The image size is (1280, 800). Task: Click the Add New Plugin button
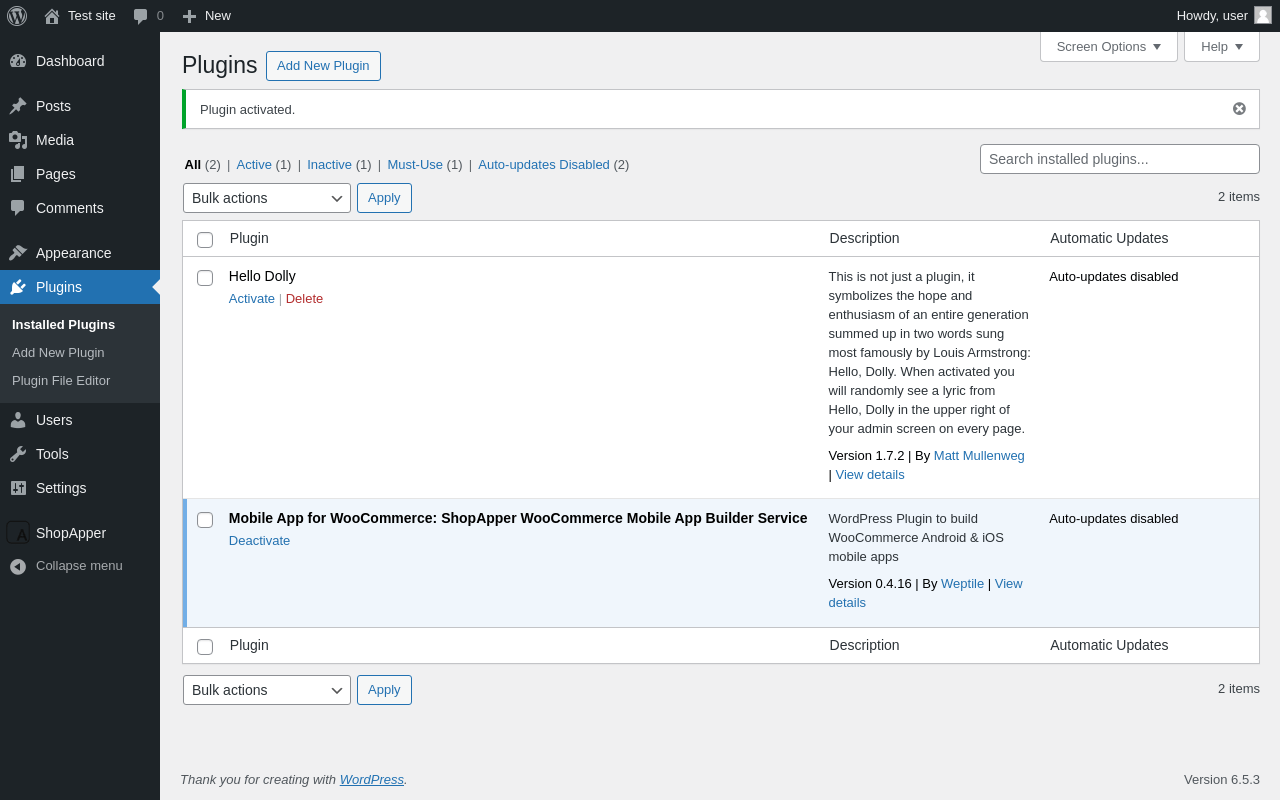click(323, 66)
